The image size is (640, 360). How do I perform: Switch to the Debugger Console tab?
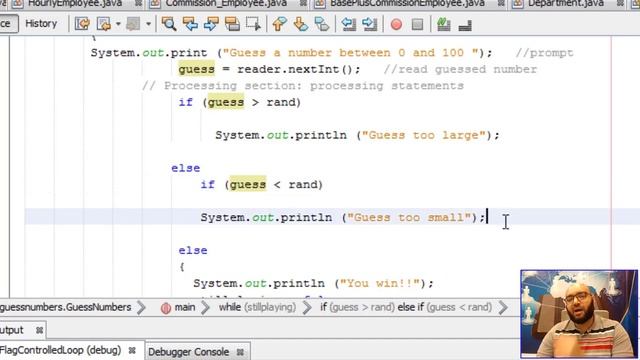pos(188,351)
